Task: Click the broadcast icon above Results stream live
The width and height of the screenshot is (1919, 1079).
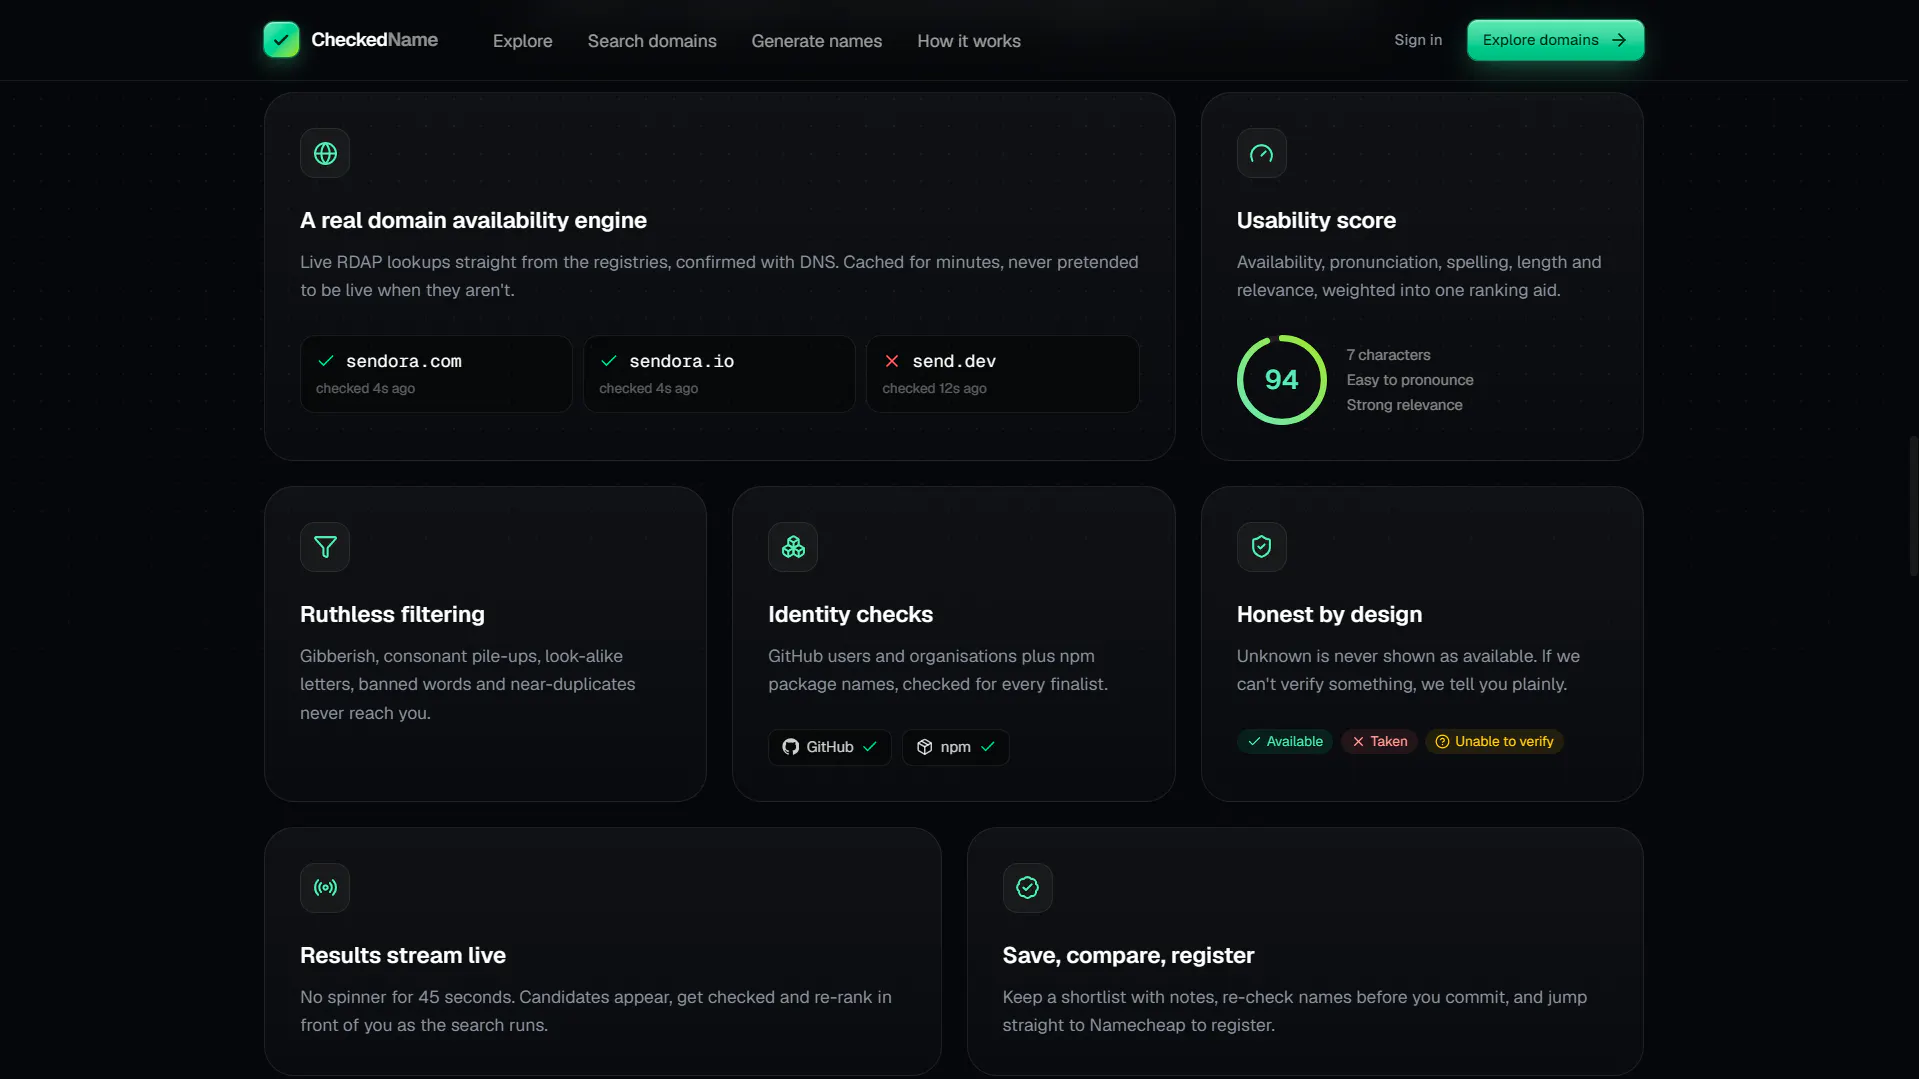Action: (325, 888)
